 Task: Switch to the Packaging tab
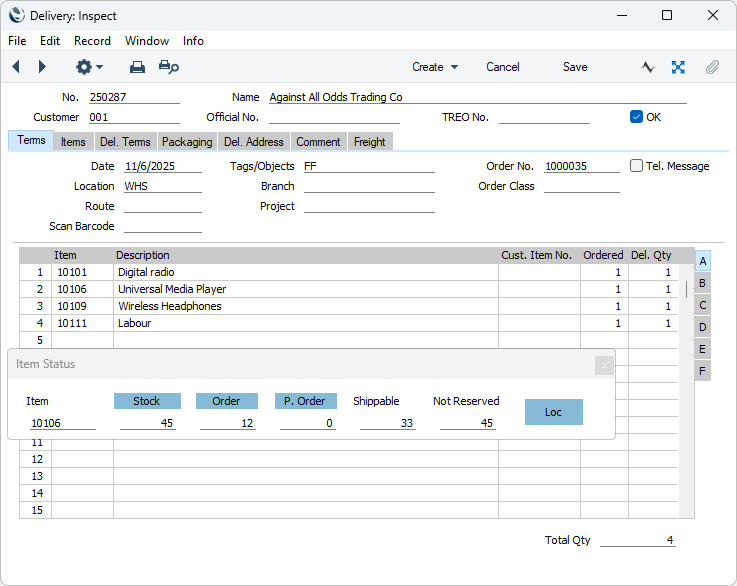coord(187,142)
